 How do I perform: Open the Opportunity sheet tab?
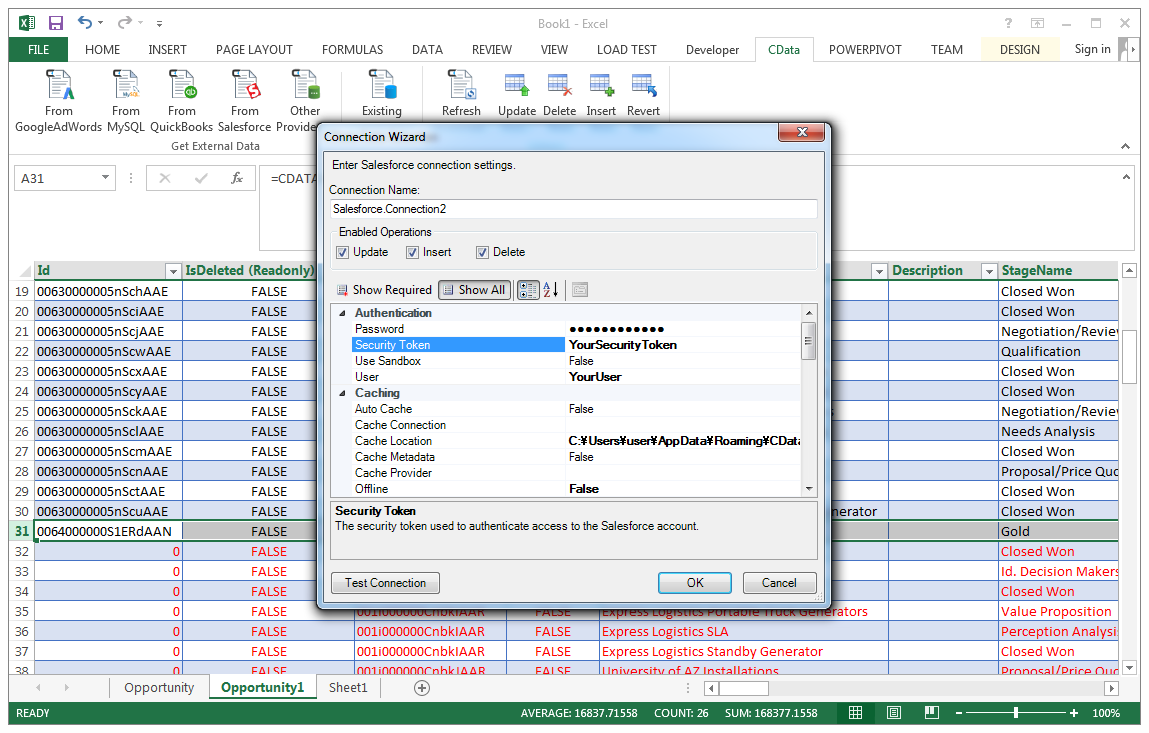(x=159, y=688)
